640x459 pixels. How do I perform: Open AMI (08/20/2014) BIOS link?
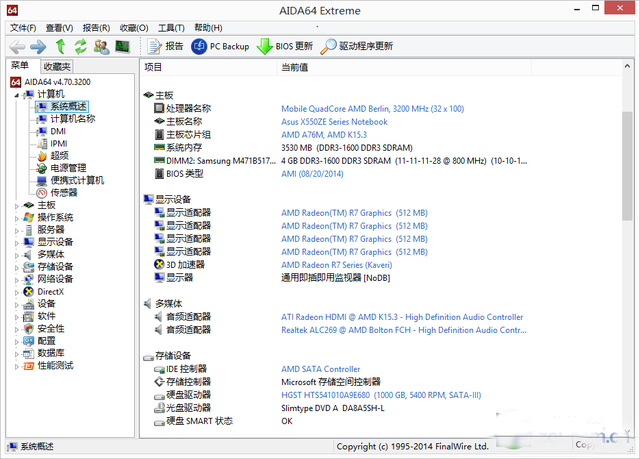pos(312,174)
